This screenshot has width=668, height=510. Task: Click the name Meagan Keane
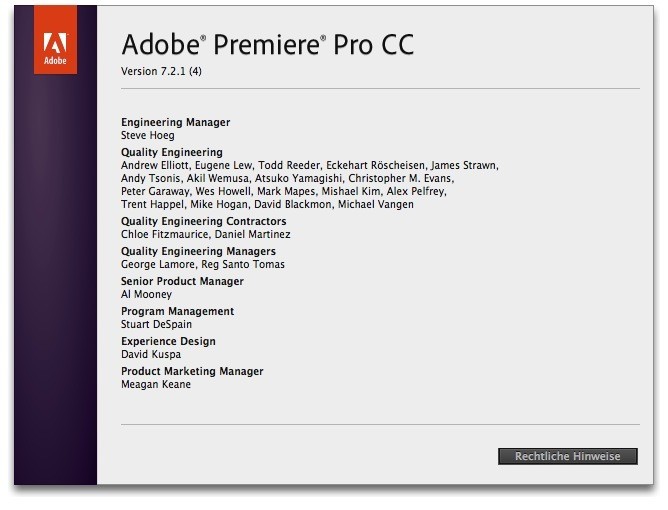(x=155, y=384)
